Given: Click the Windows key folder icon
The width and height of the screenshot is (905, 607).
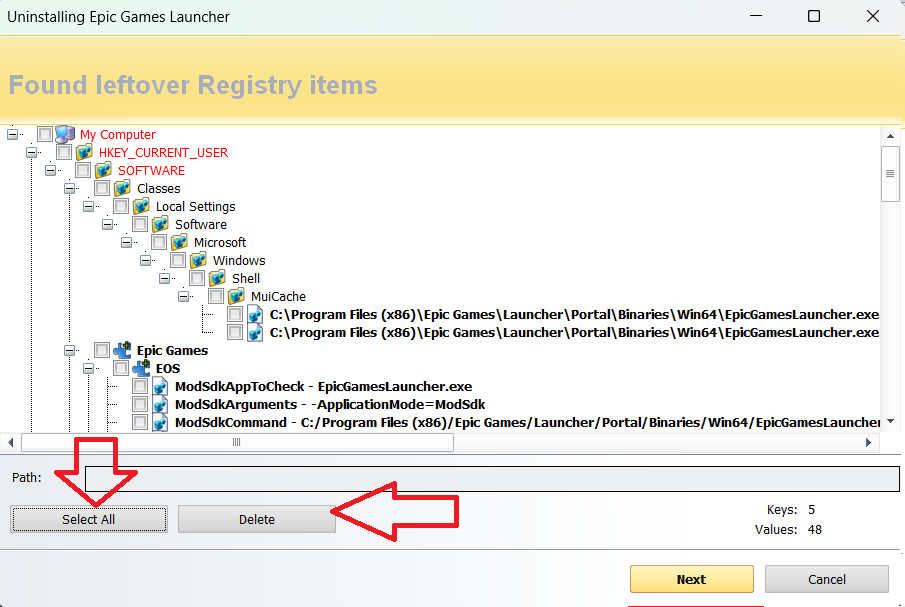Looking at the screenshot, I should pyautogui.click(x=199, y=260).
